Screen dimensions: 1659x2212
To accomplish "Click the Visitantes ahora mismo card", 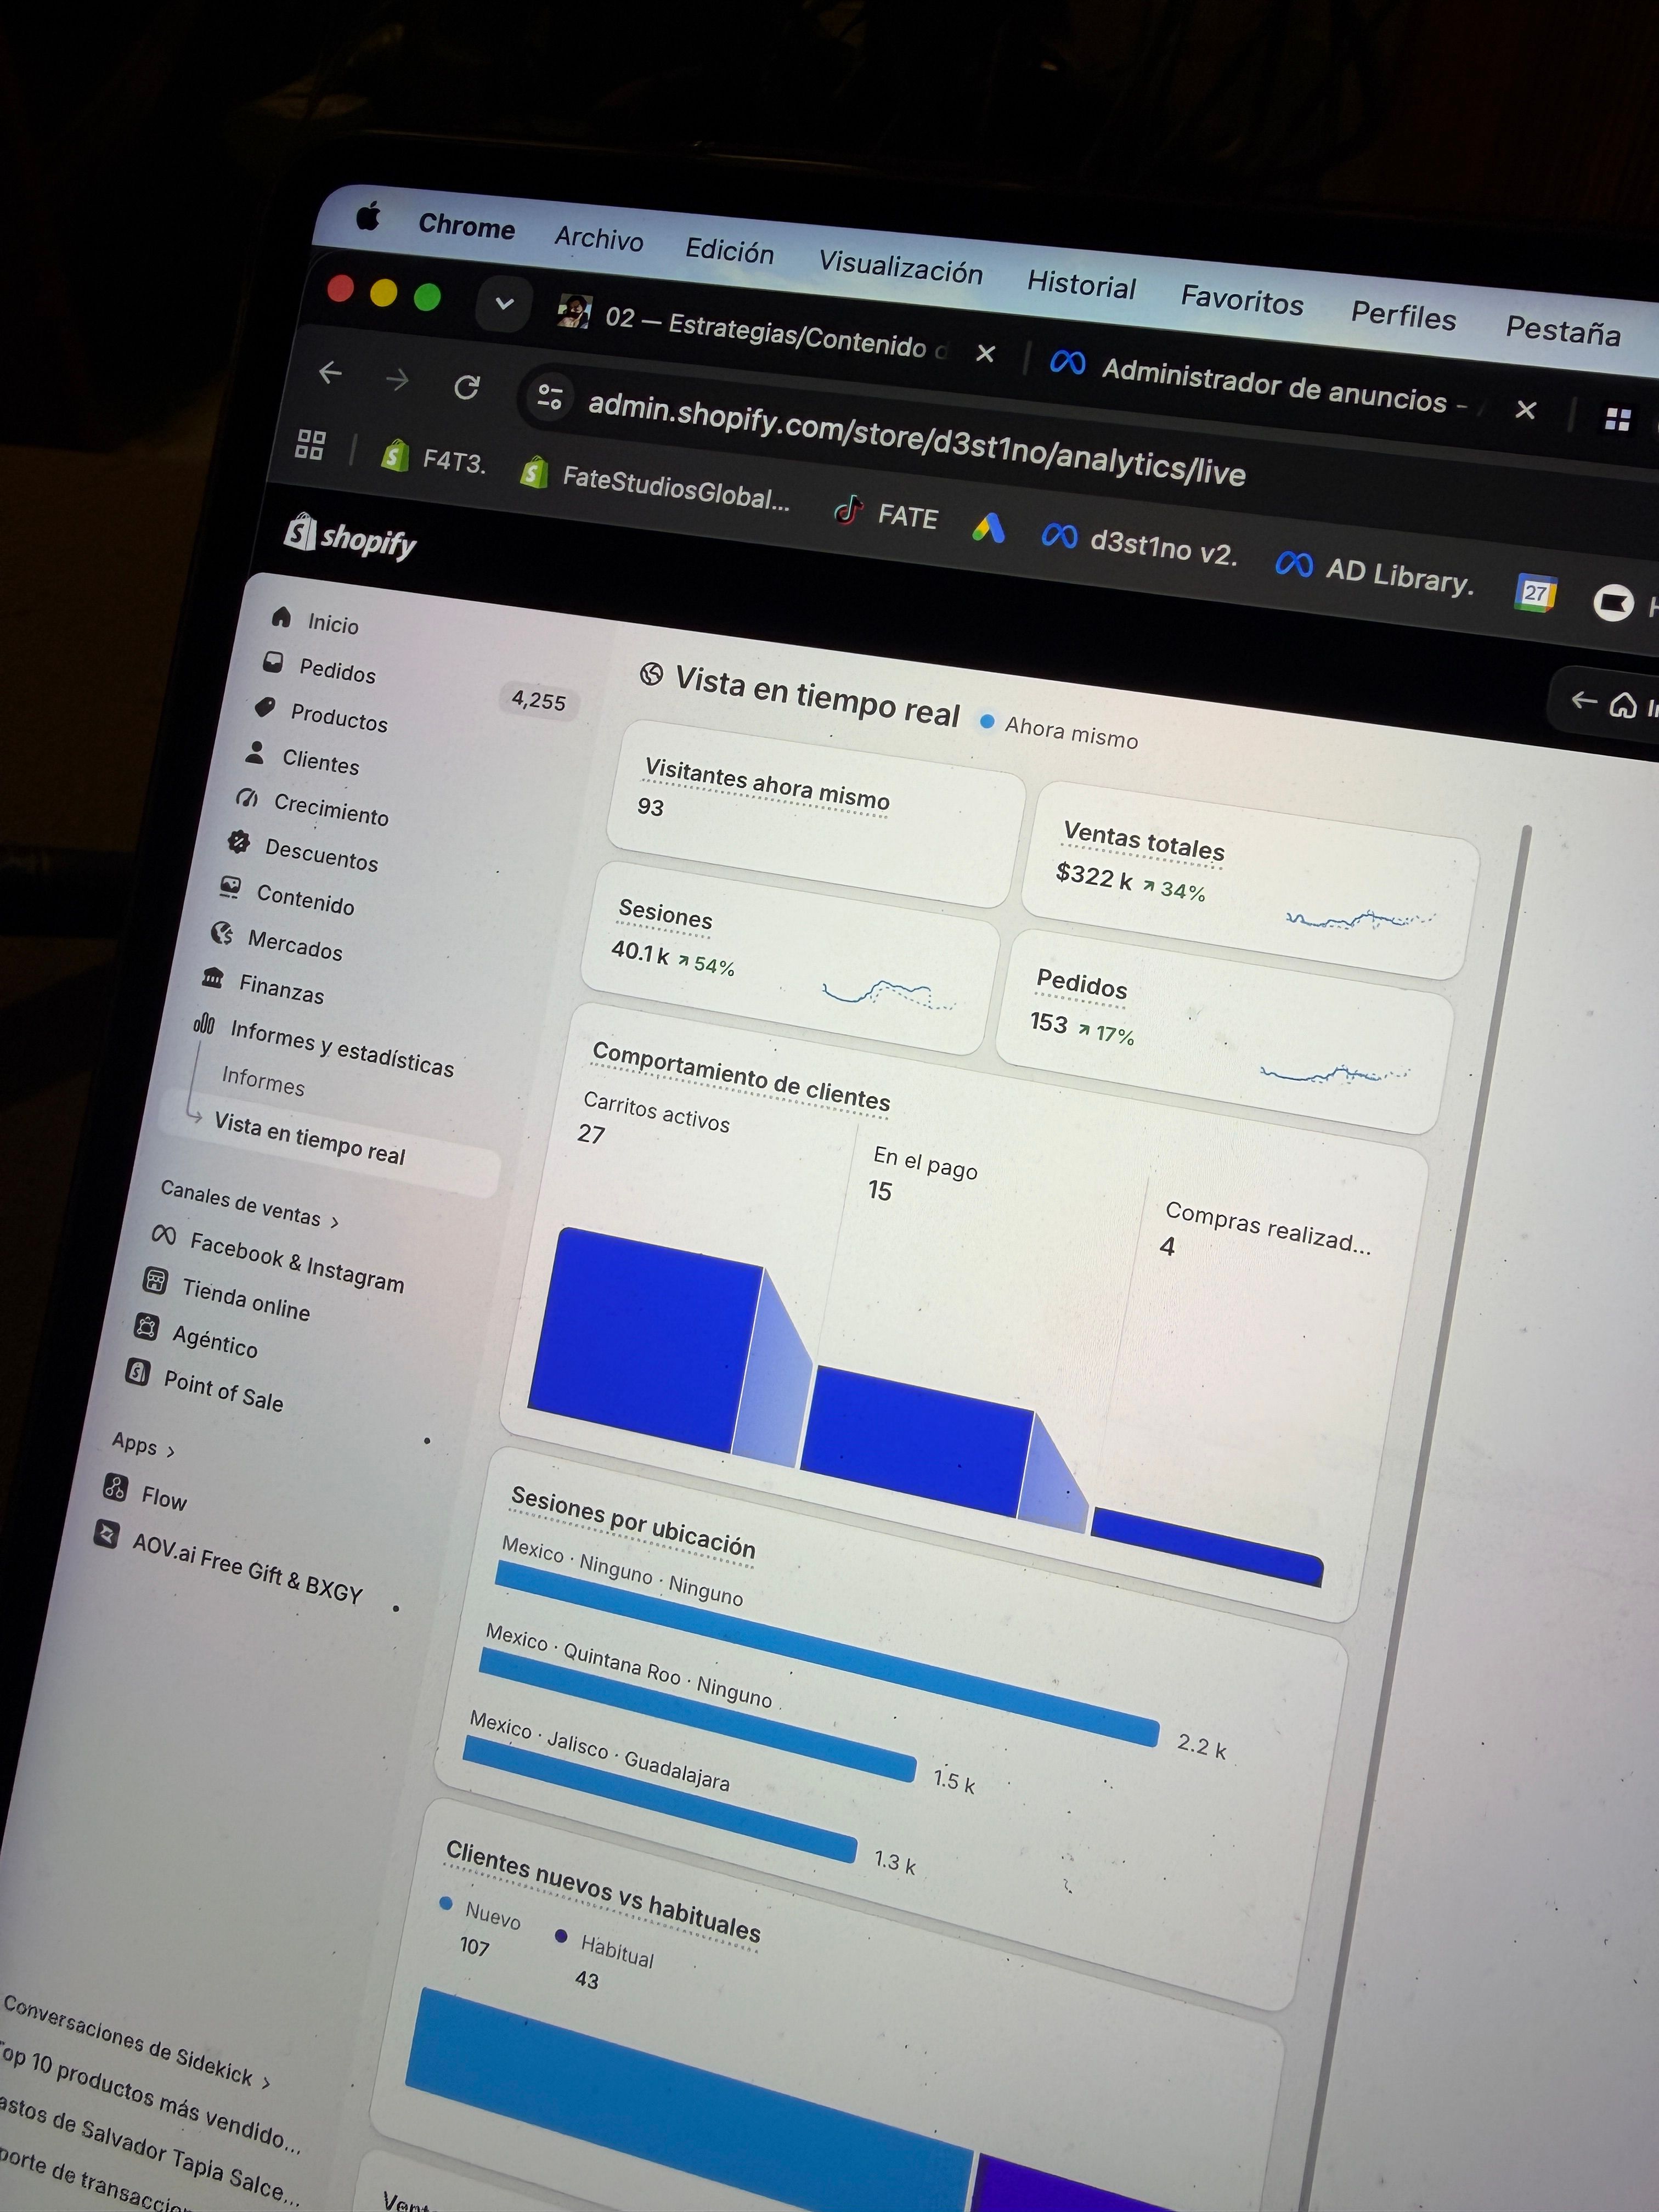I will (x=816, y=814).
